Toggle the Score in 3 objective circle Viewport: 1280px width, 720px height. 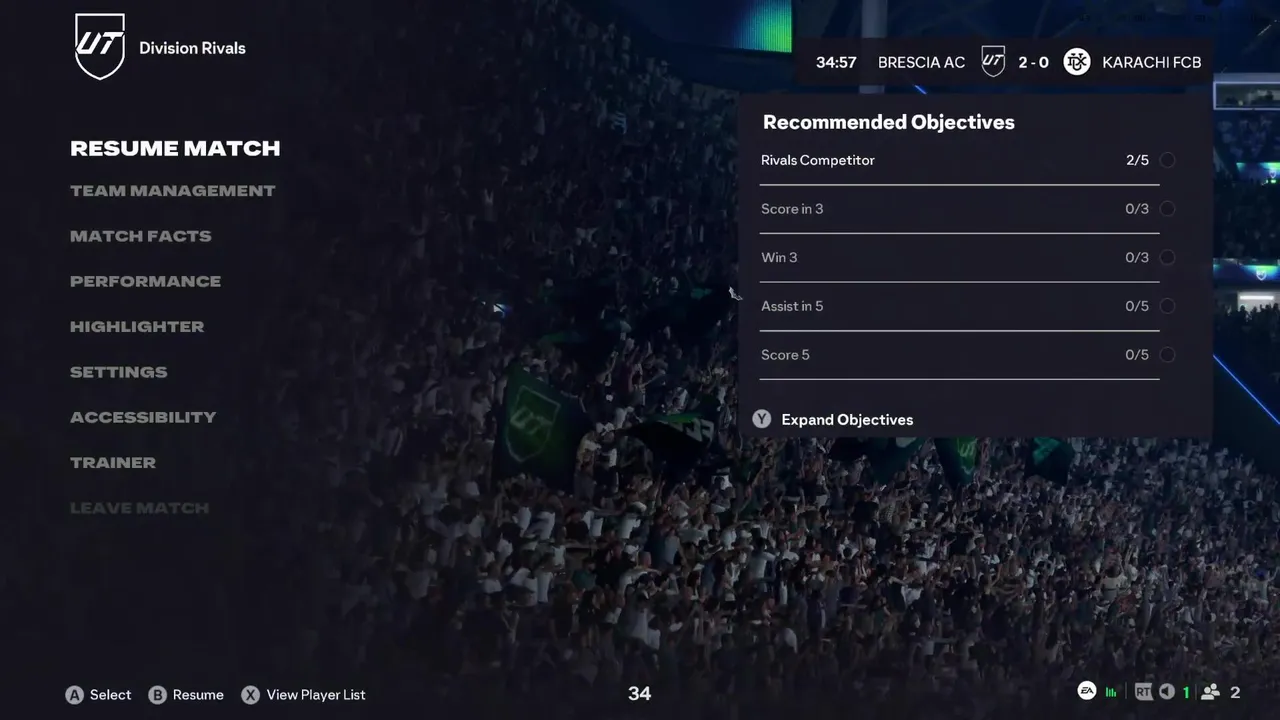(x=1167, y=209)
